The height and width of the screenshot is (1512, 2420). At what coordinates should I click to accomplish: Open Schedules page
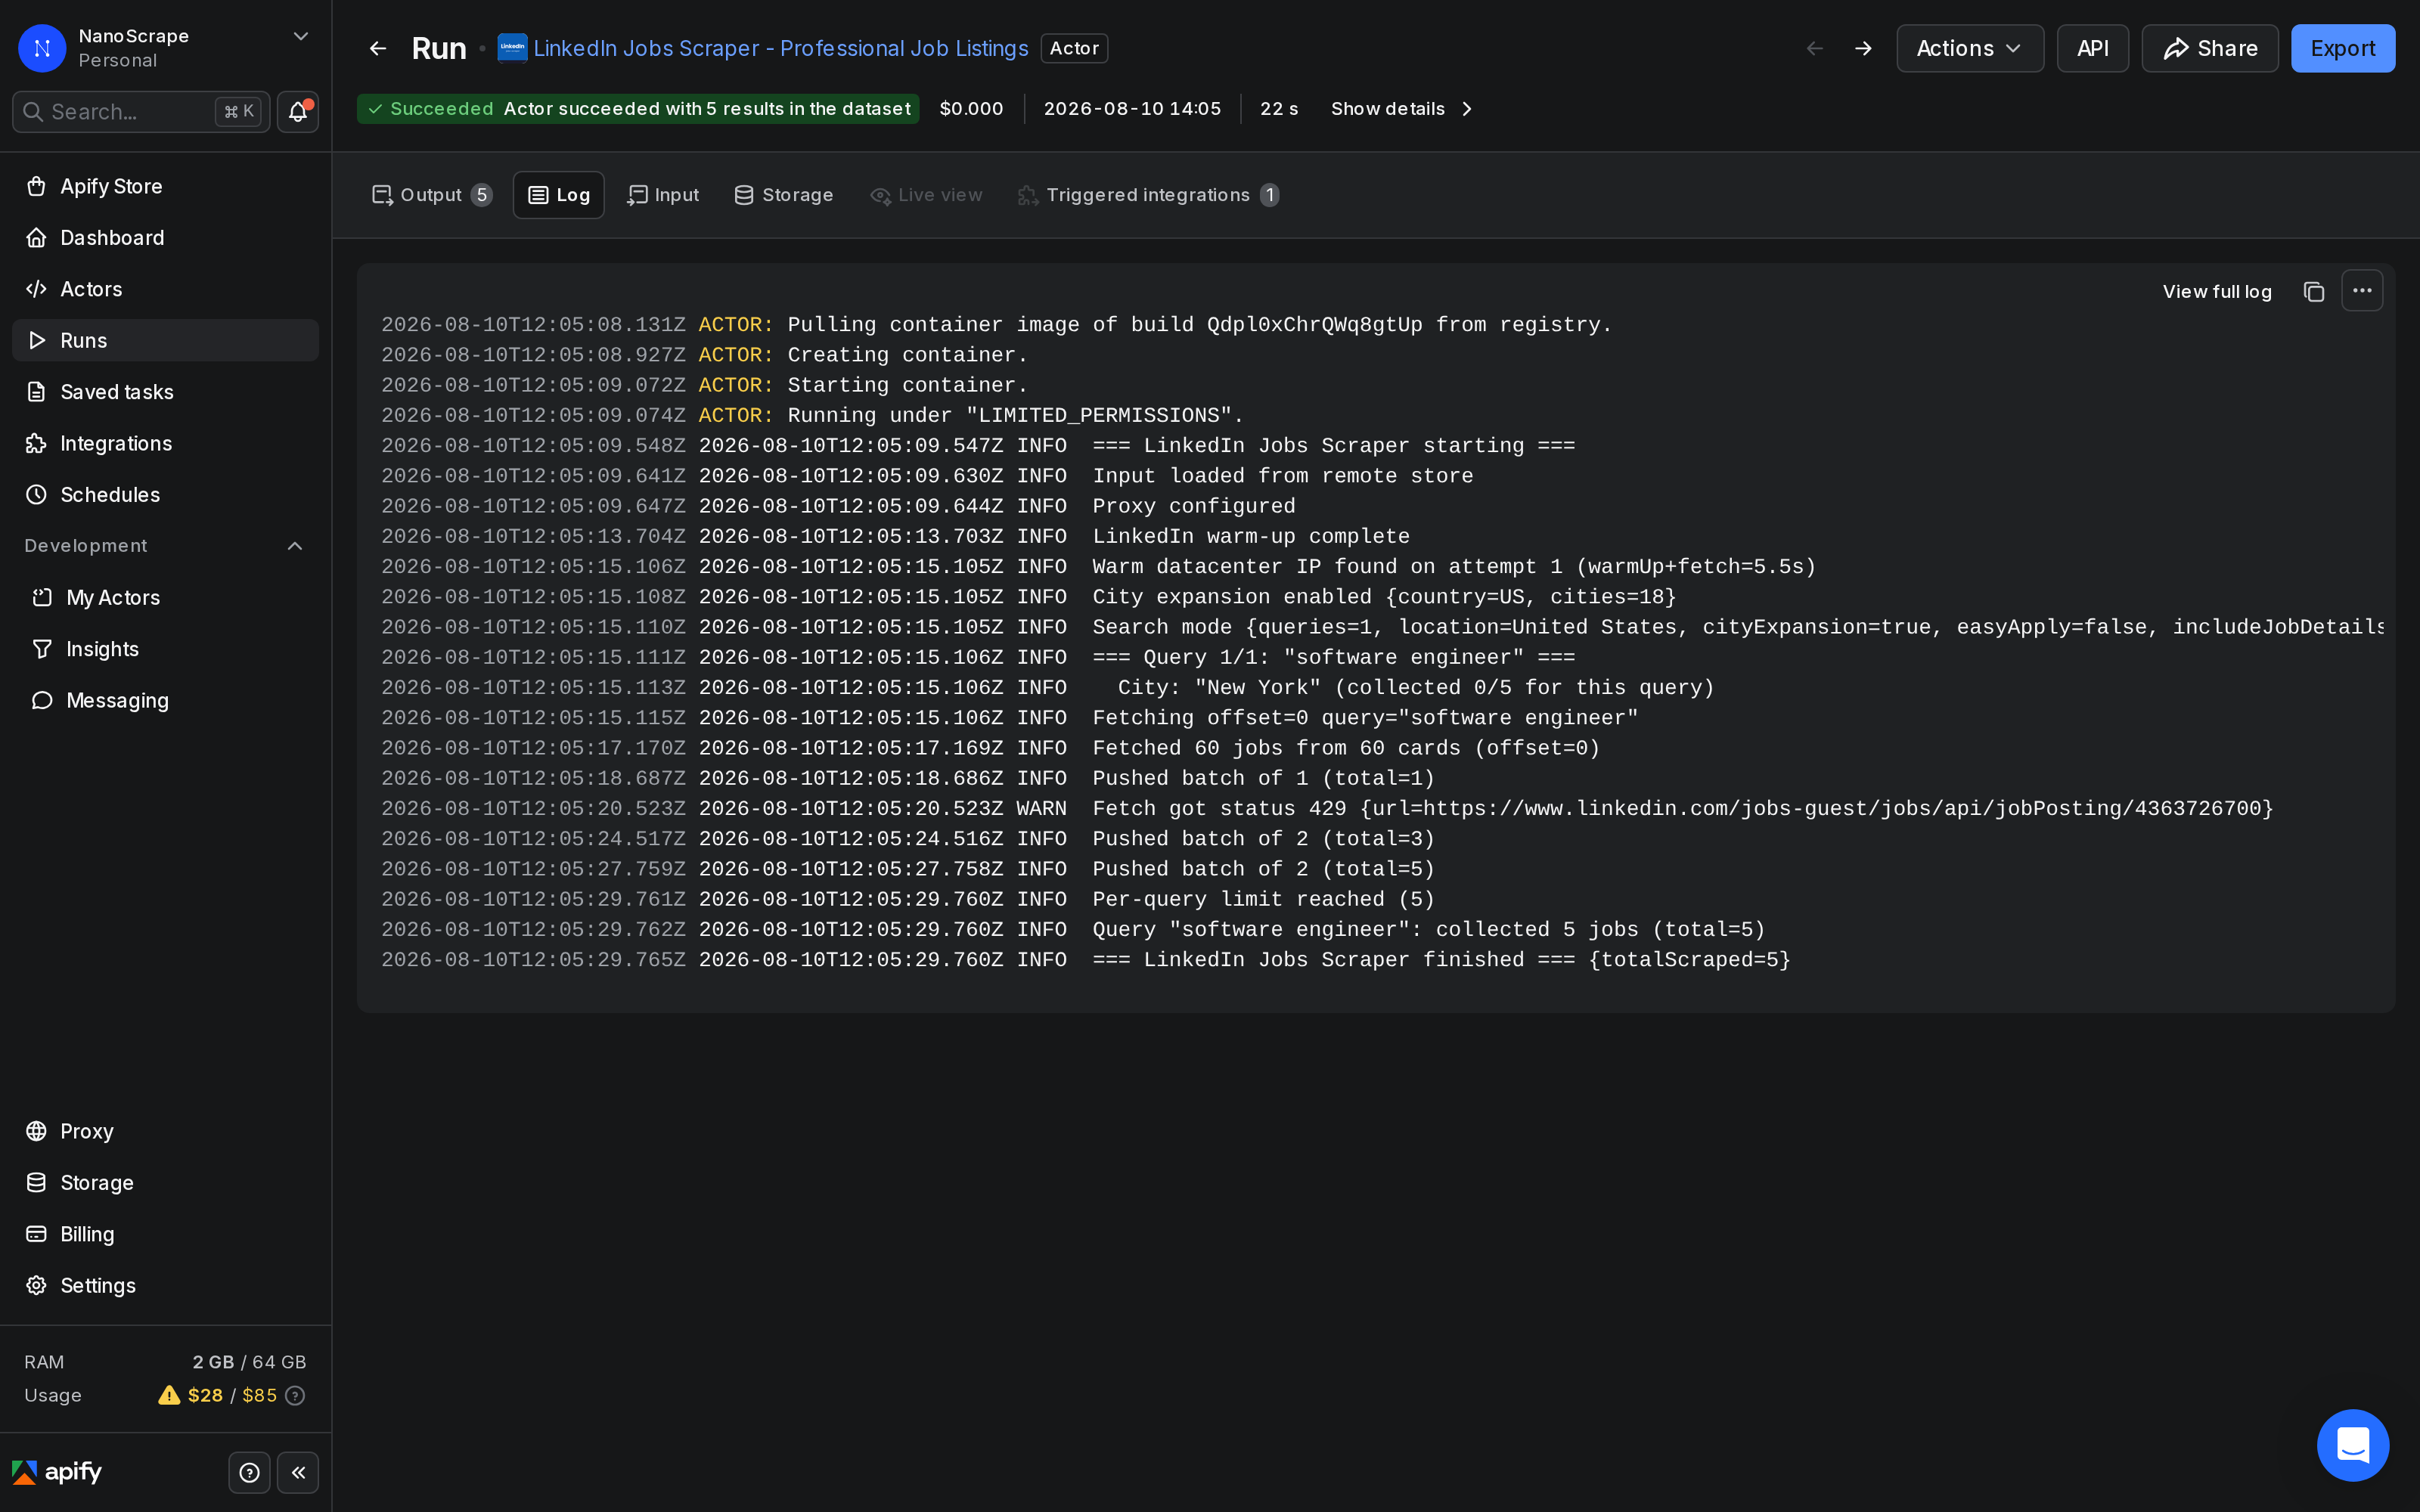(x=165, y=495)
